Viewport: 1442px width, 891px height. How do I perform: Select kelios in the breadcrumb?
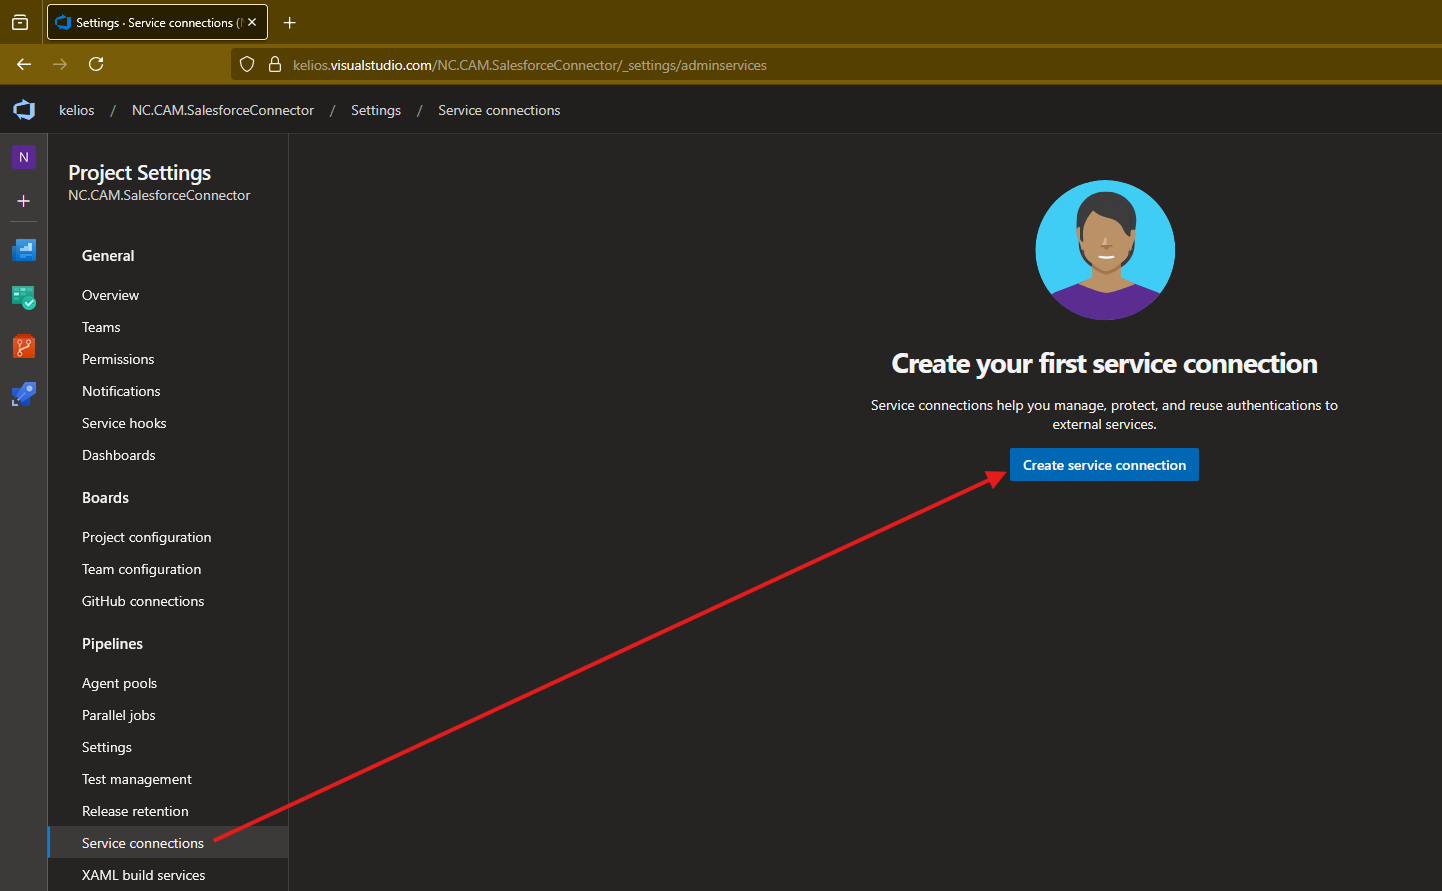(77, 110)
